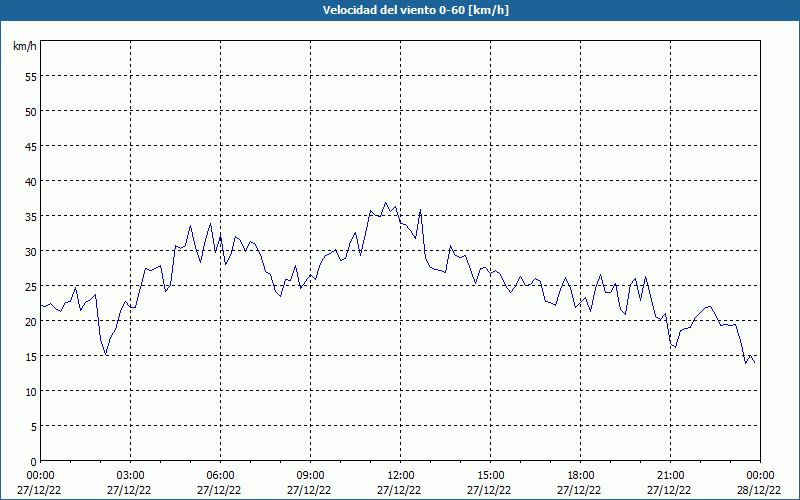Click the 27/12/22 date under 12:00
Image resolution: width=800 pixels, height=500 pixels.
(x=399, y=490)
